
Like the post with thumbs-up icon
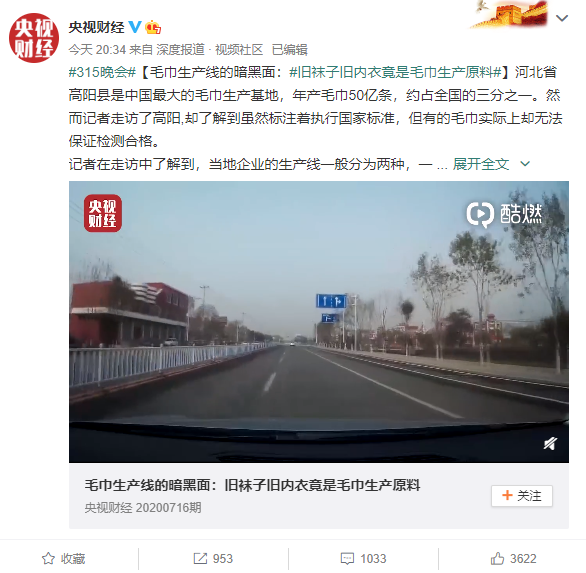point(497,558)
